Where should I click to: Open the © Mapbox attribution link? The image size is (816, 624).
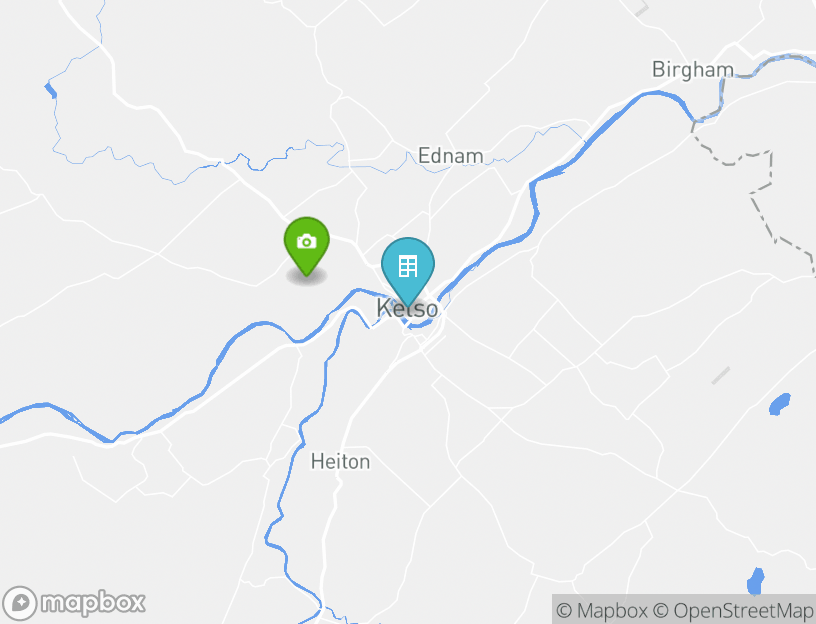(602, 610)
